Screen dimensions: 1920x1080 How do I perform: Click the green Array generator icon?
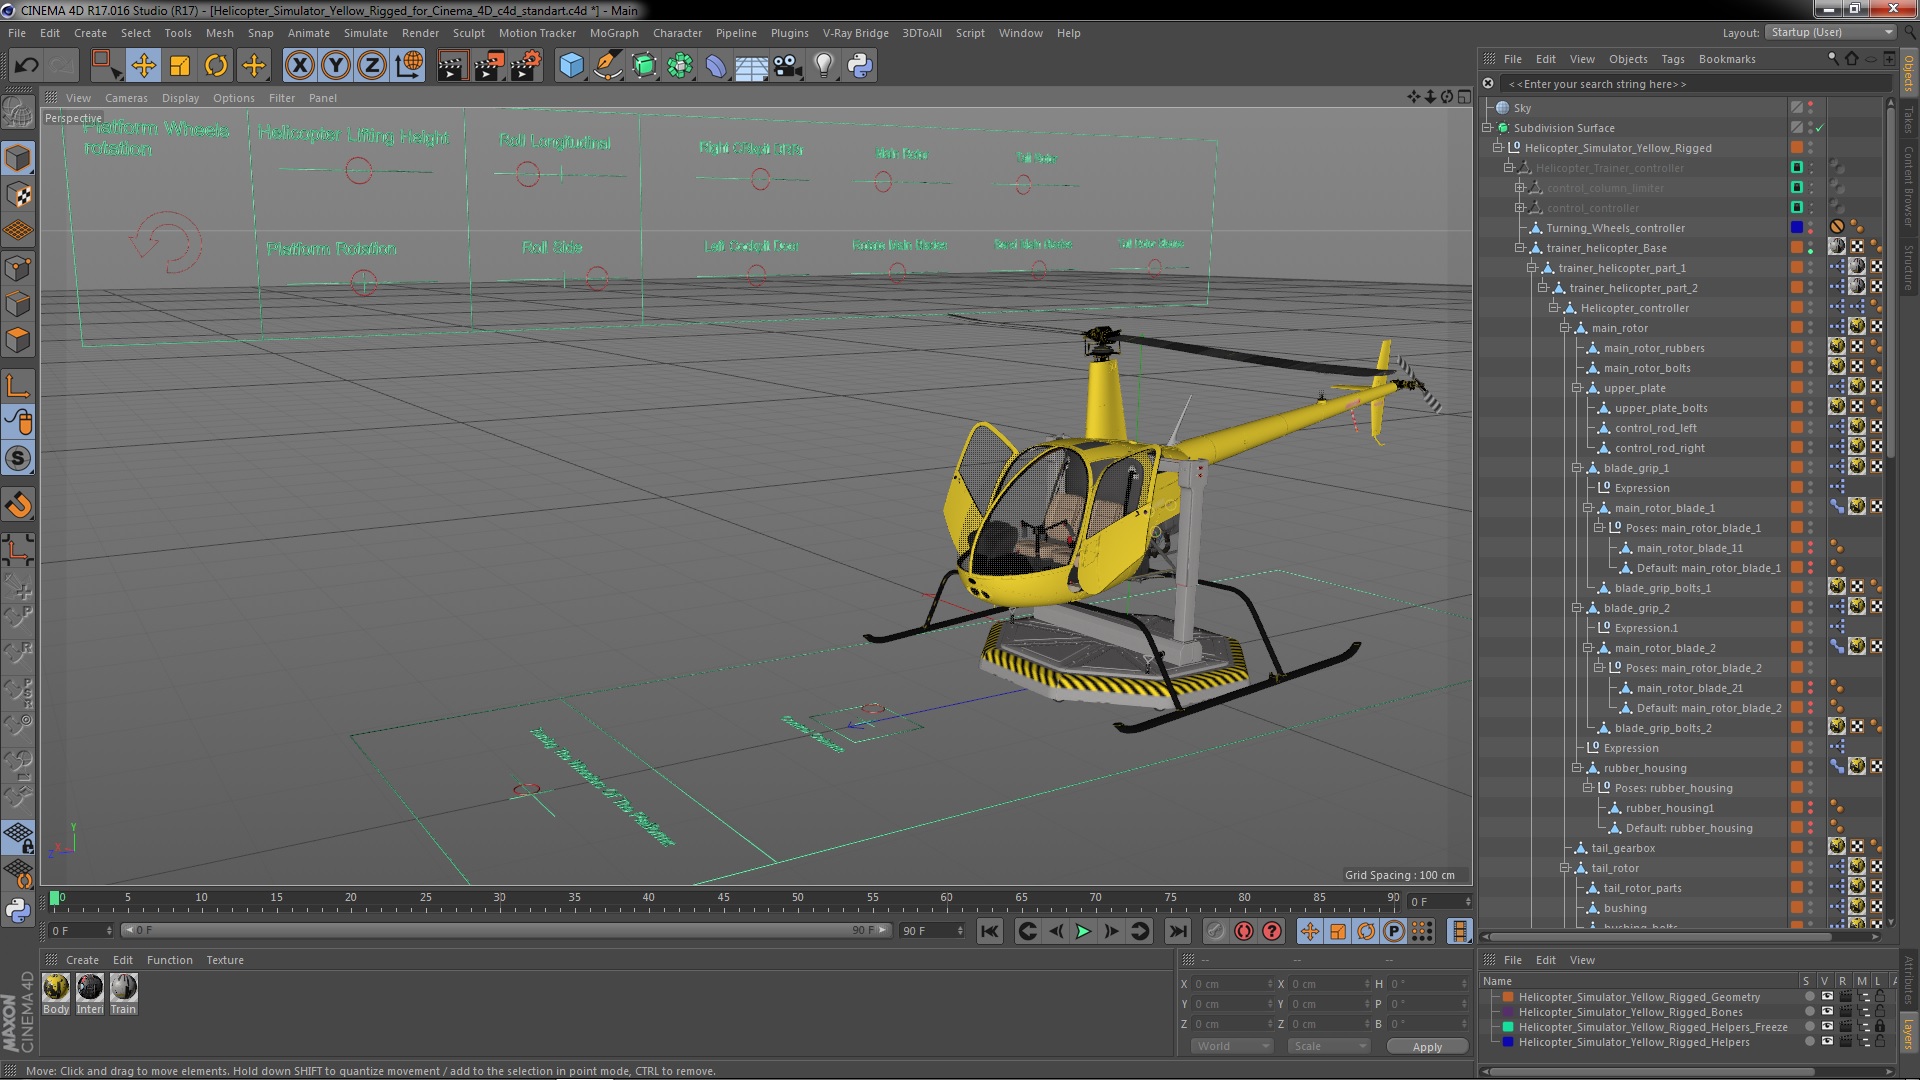[x=680, y=66]
